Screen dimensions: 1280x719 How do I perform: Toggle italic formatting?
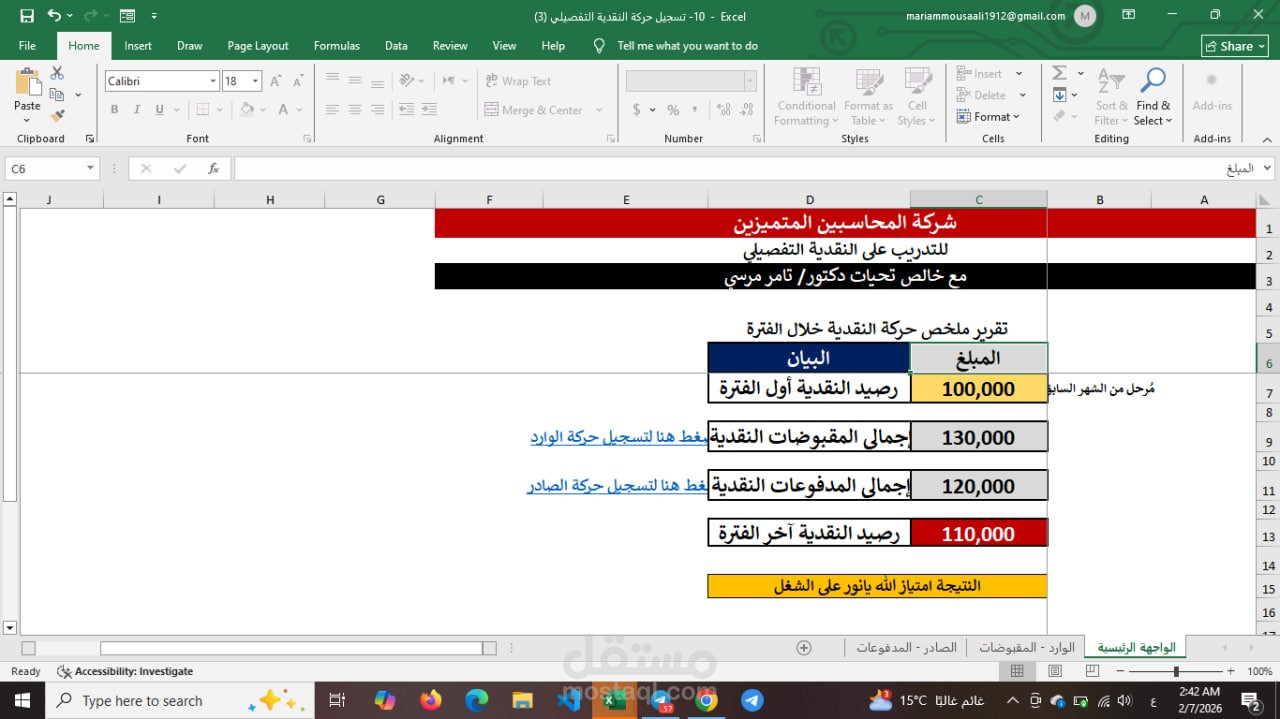(x=136, y=110)
